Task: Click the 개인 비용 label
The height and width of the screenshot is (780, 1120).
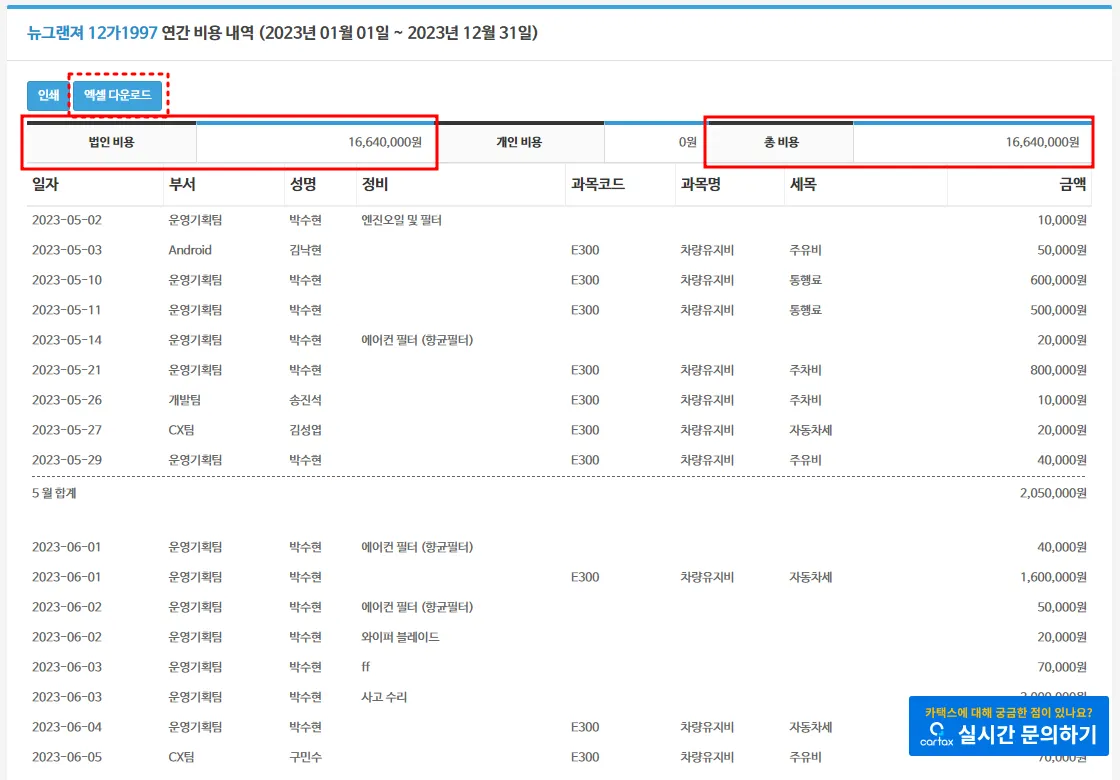Action: pos(519,142)
